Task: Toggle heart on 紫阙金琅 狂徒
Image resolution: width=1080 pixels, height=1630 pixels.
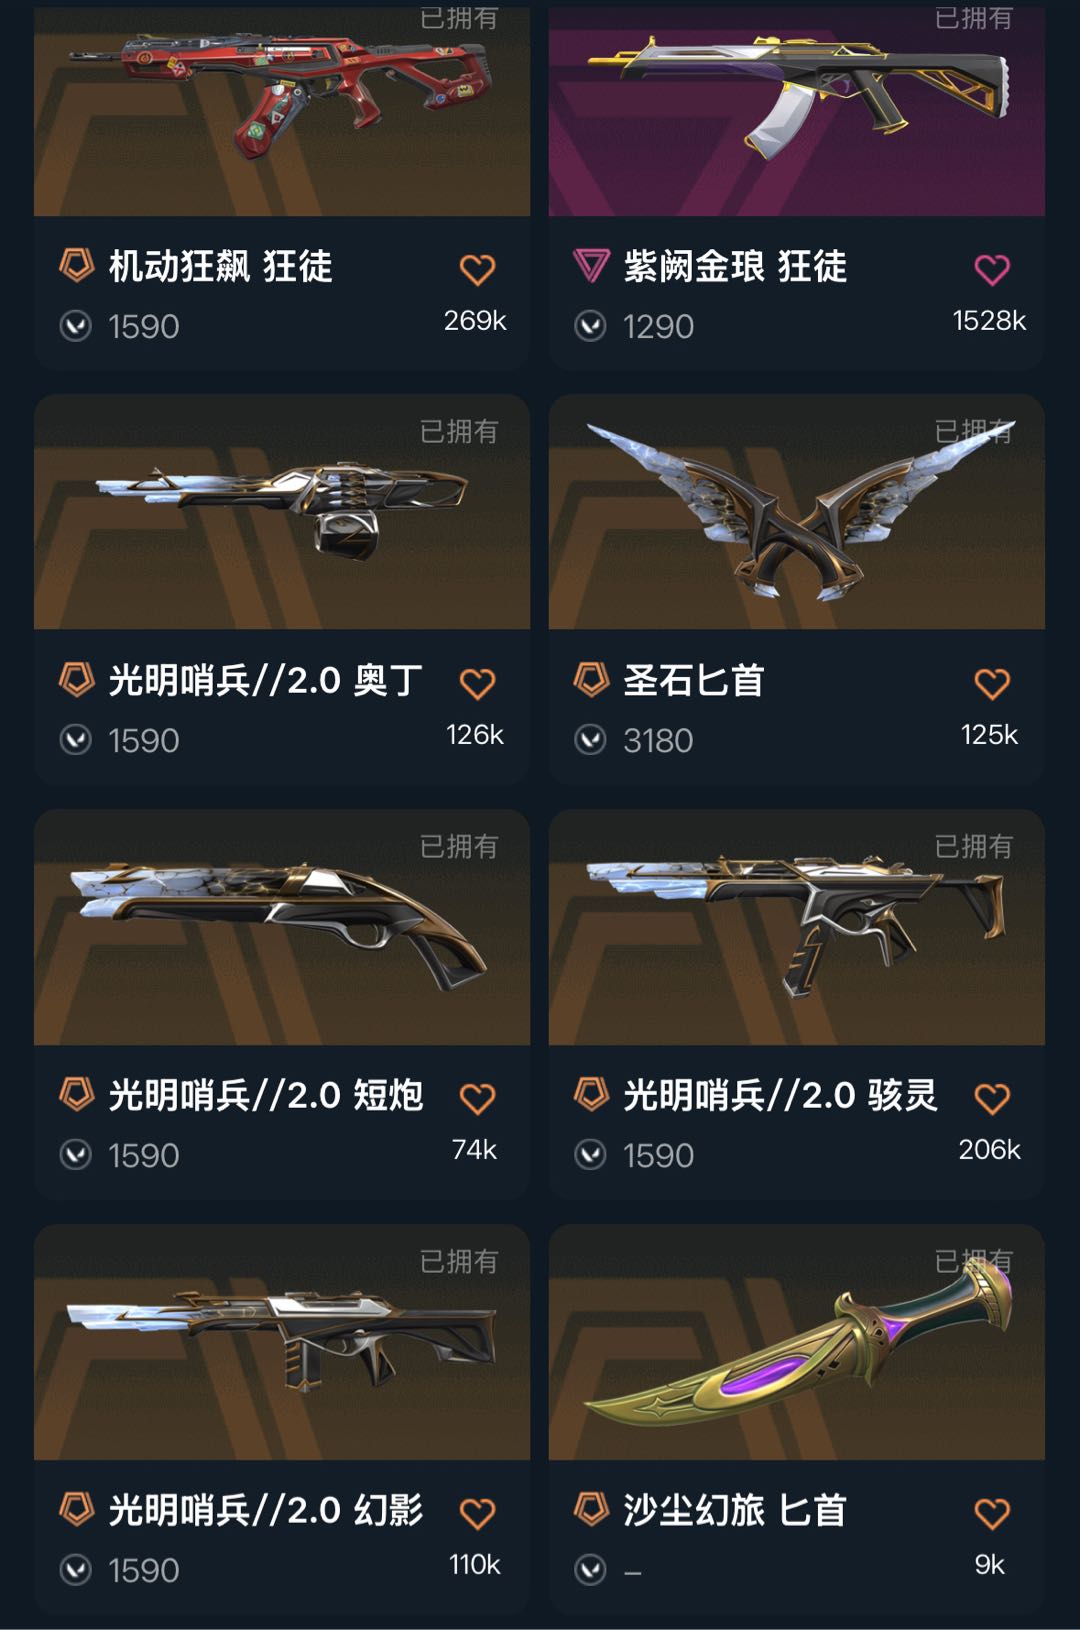Action: pos(992,269)
